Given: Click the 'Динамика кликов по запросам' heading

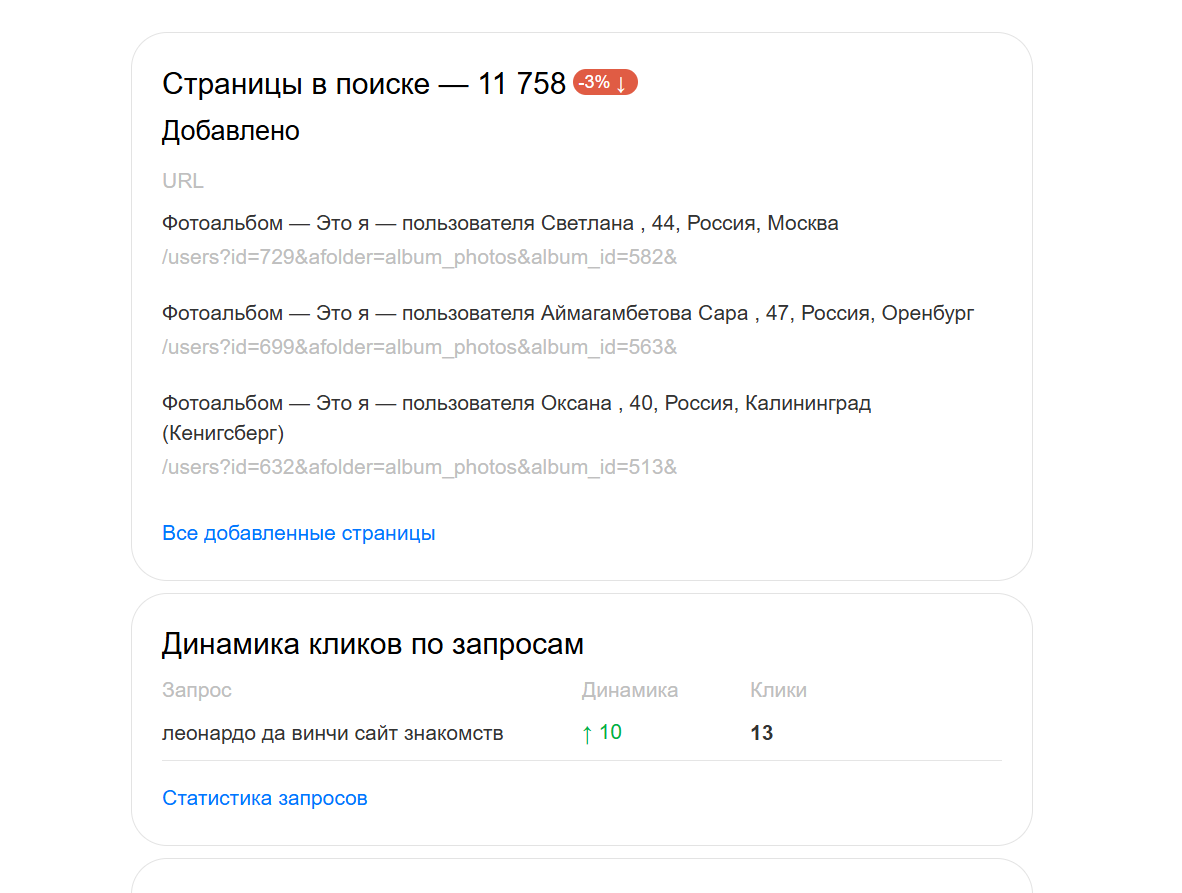Looking at the screenshot, I should click(372, 644).
